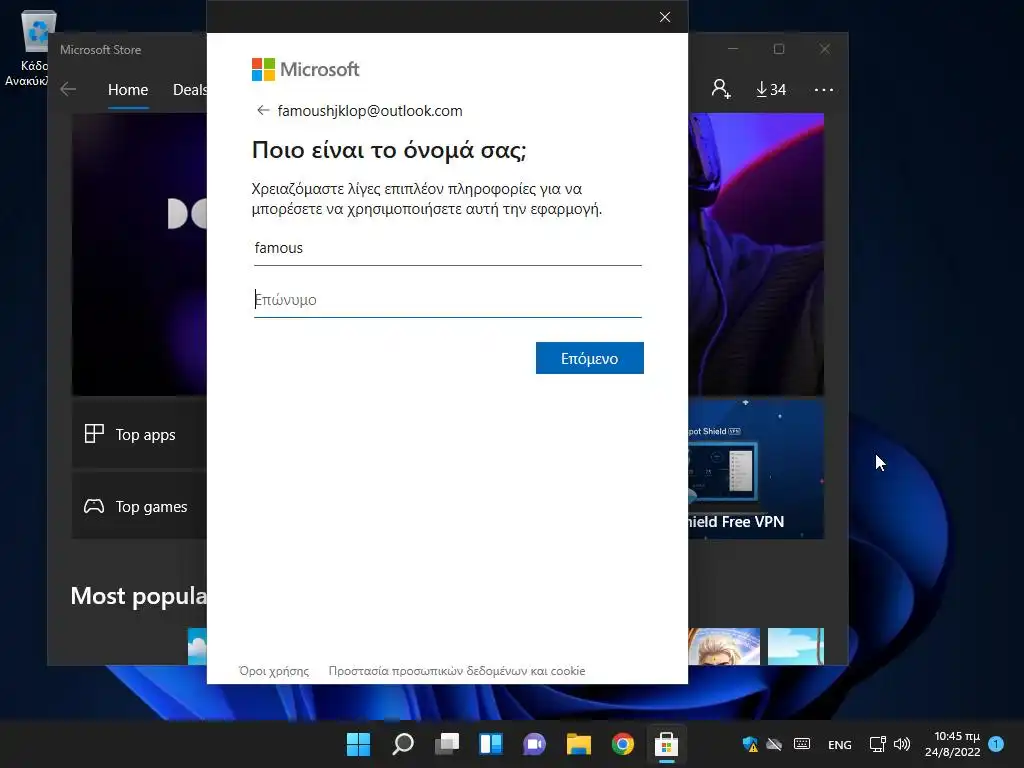Image resolution: width=1024 pixels, height=768 pixels.
Task: Click the OneDrive cloud tray icon
Action: tap(774, 744)
